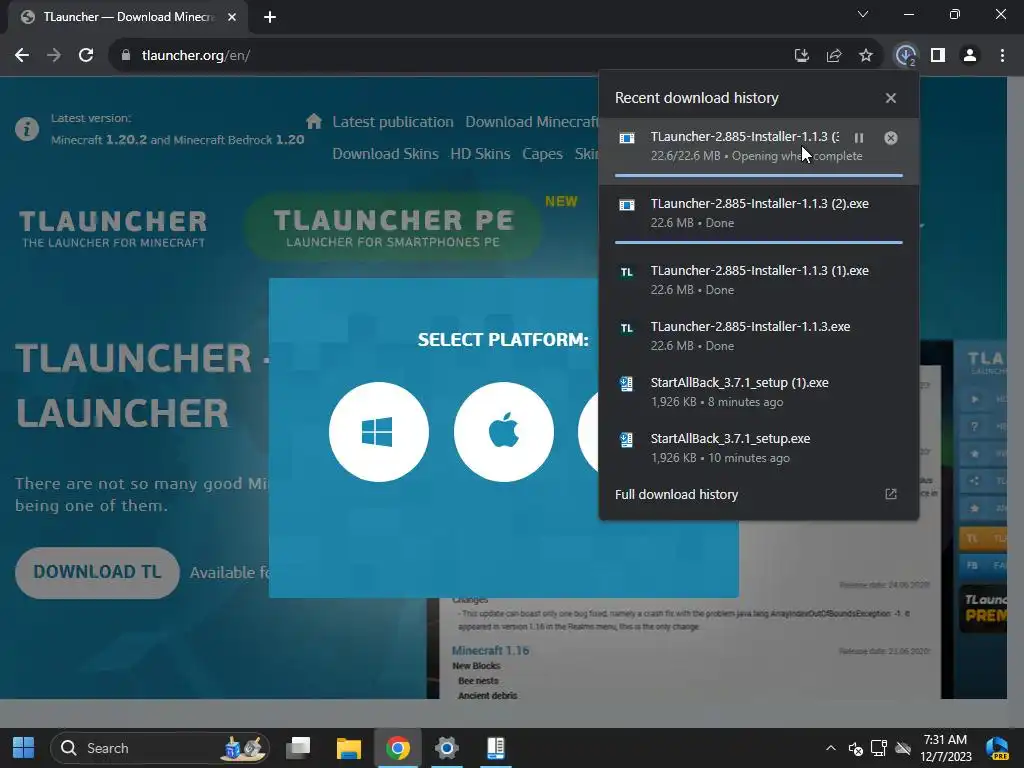The image size is (1024, 768).
Task: Click the taskbar clock showing 7:31 AM
Action: [946, 748]
